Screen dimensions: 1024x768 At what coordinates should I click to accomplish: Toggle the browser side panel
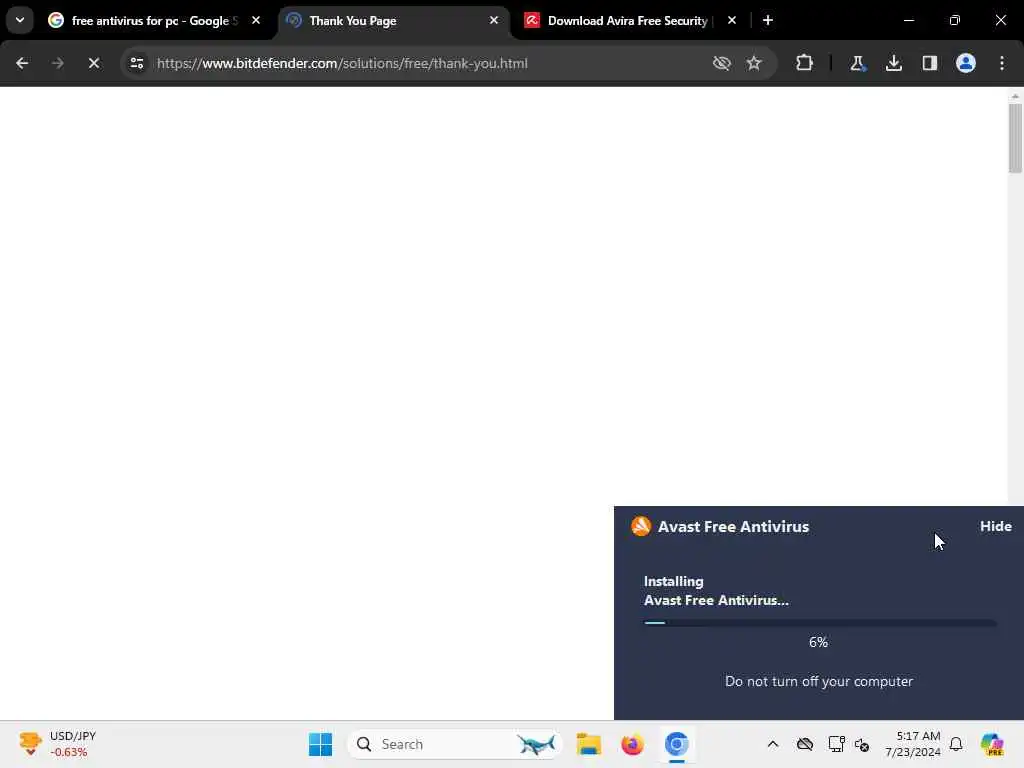[930, 63]
